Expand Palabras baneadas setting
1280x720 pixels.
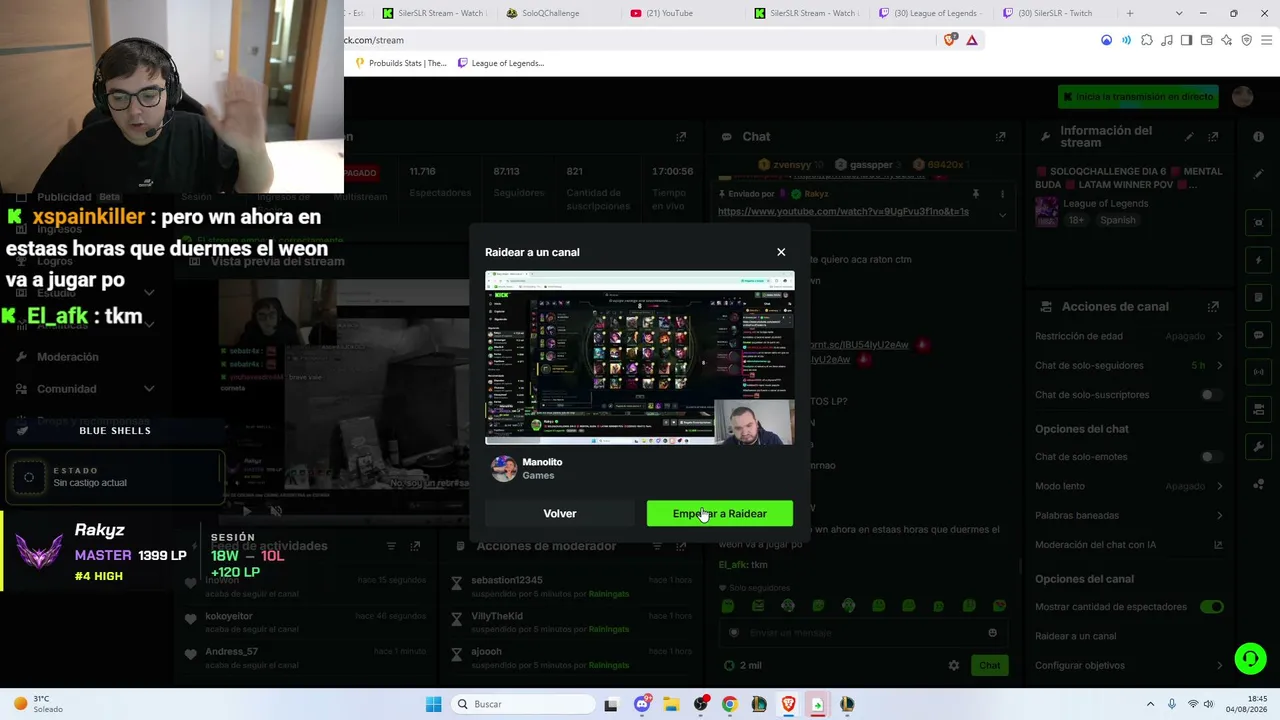click(x=1128, y=516)
